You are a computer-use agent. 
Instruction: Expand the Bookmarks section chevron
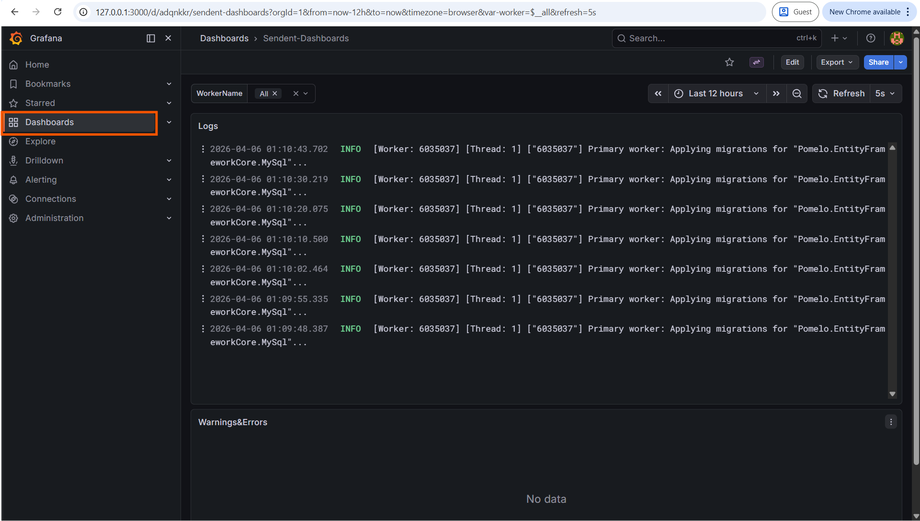tap(169, 84)
